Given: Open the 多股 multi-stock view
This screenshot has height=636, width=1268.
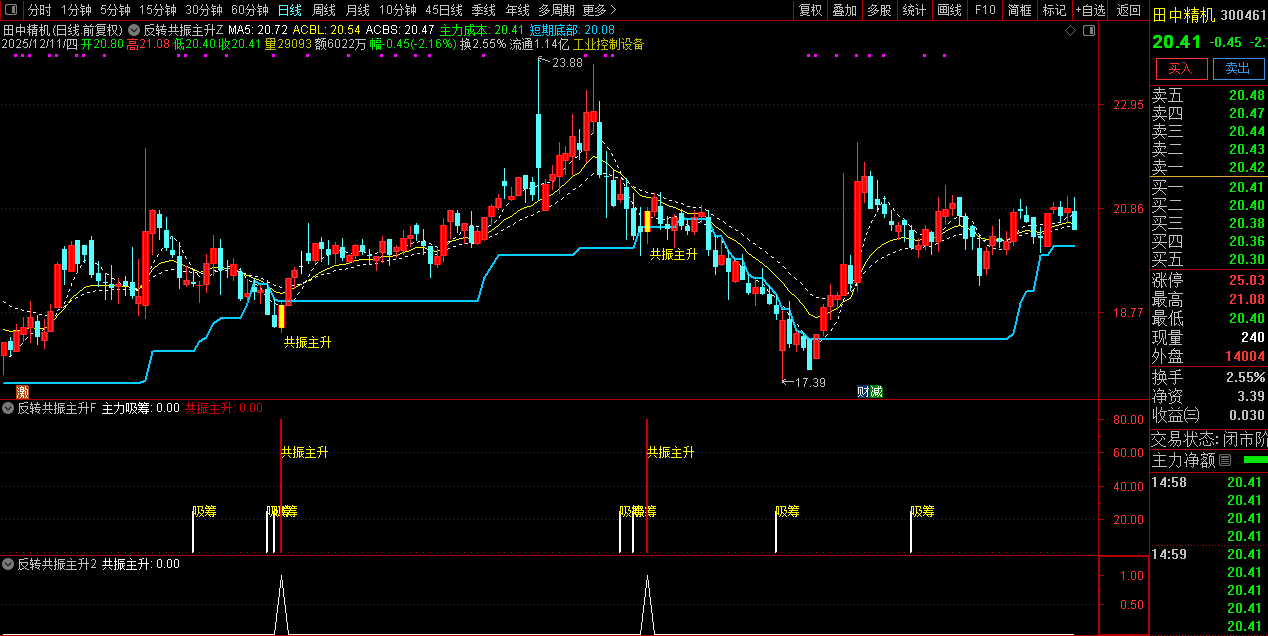Looking at the screenshot, I should coord(880,10).
